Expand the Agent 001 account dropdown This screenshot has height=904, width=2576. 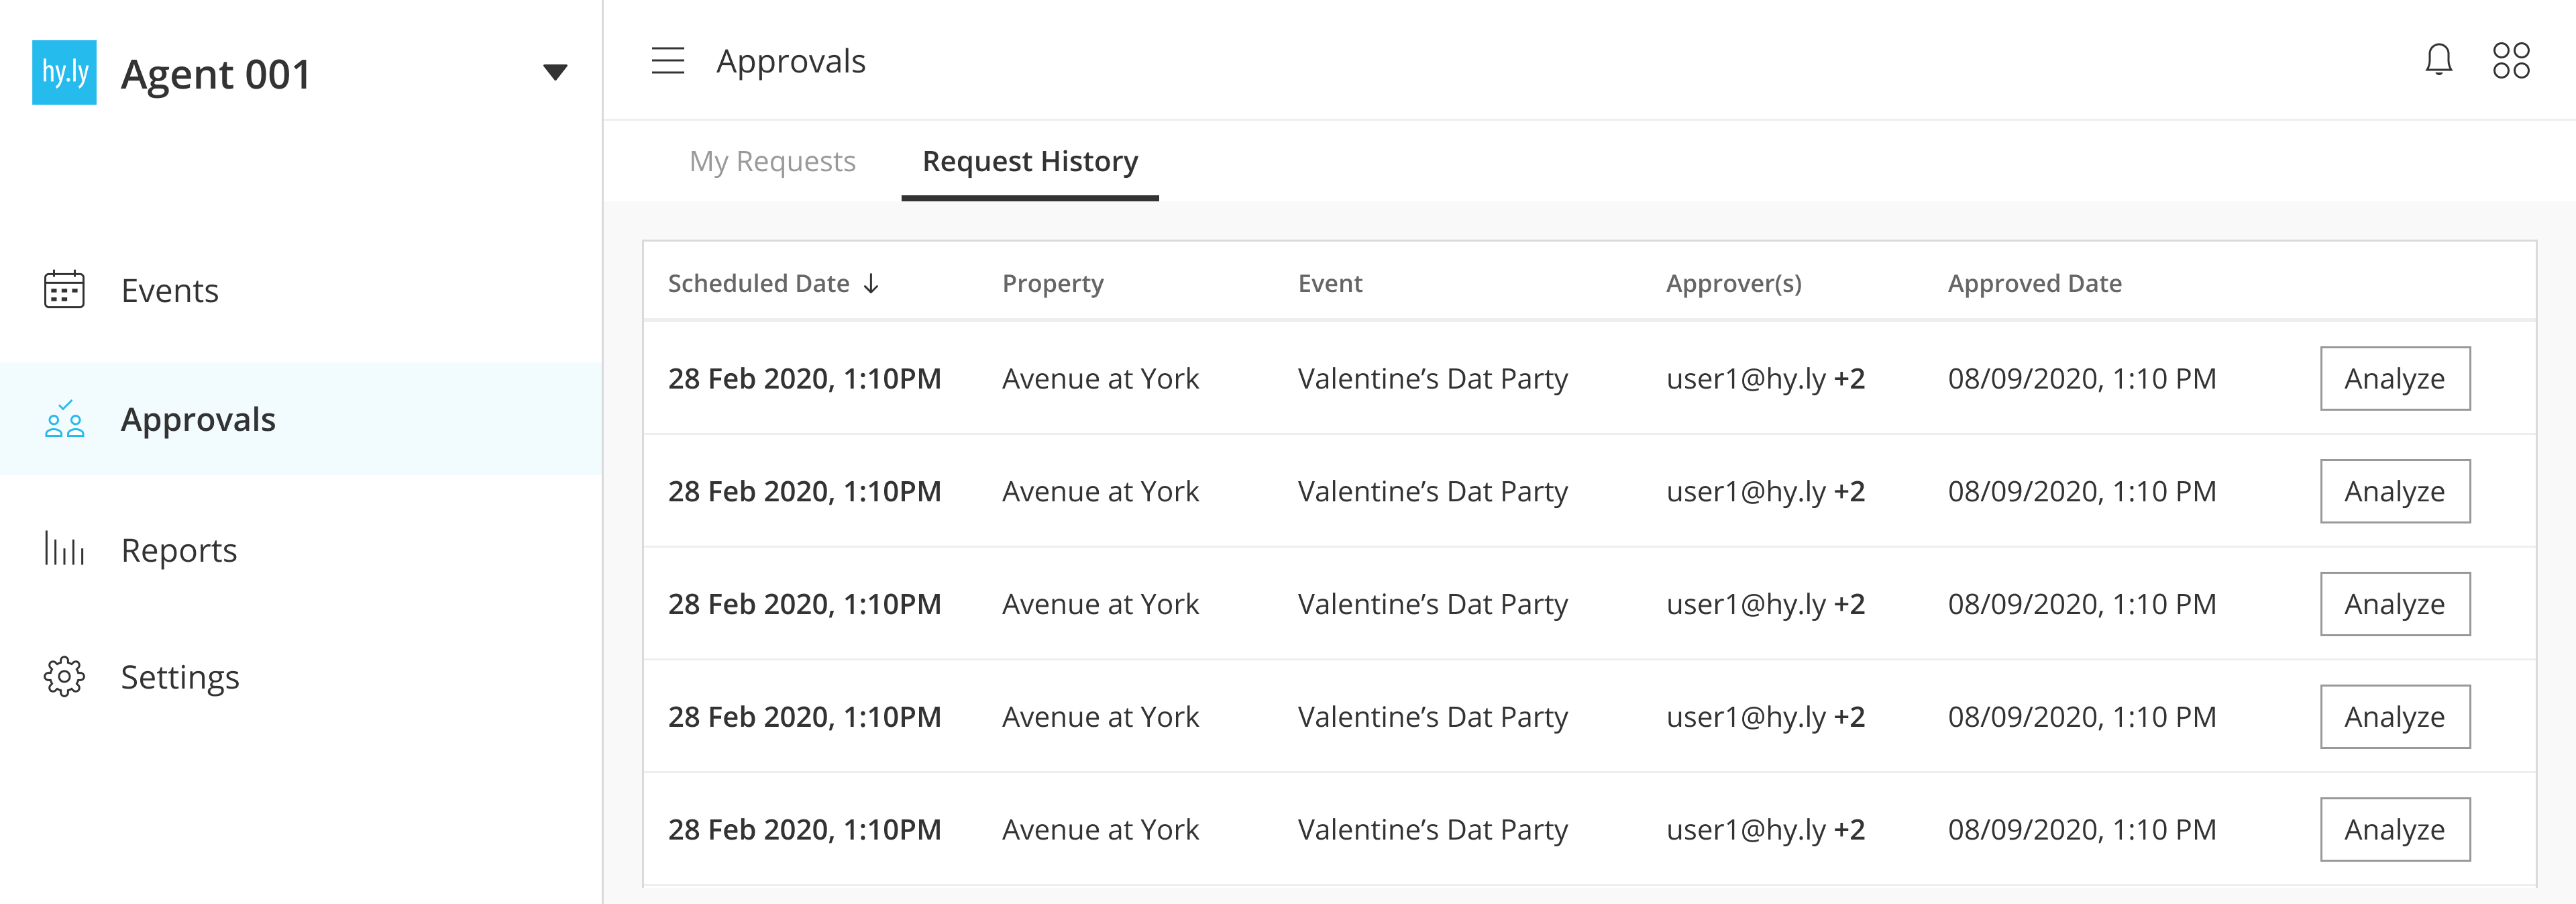click(555, 72)
